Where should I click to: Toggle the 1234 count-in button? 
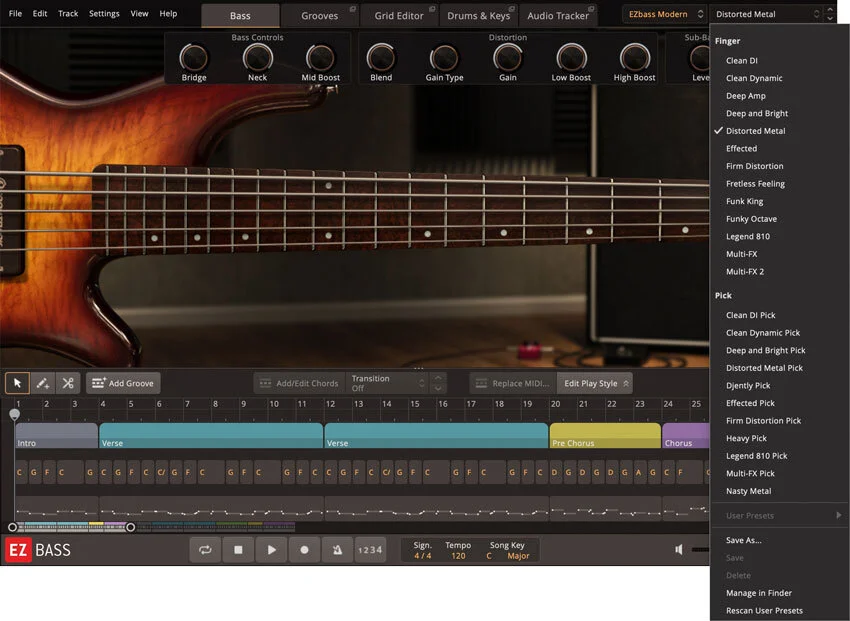[370, 549]
